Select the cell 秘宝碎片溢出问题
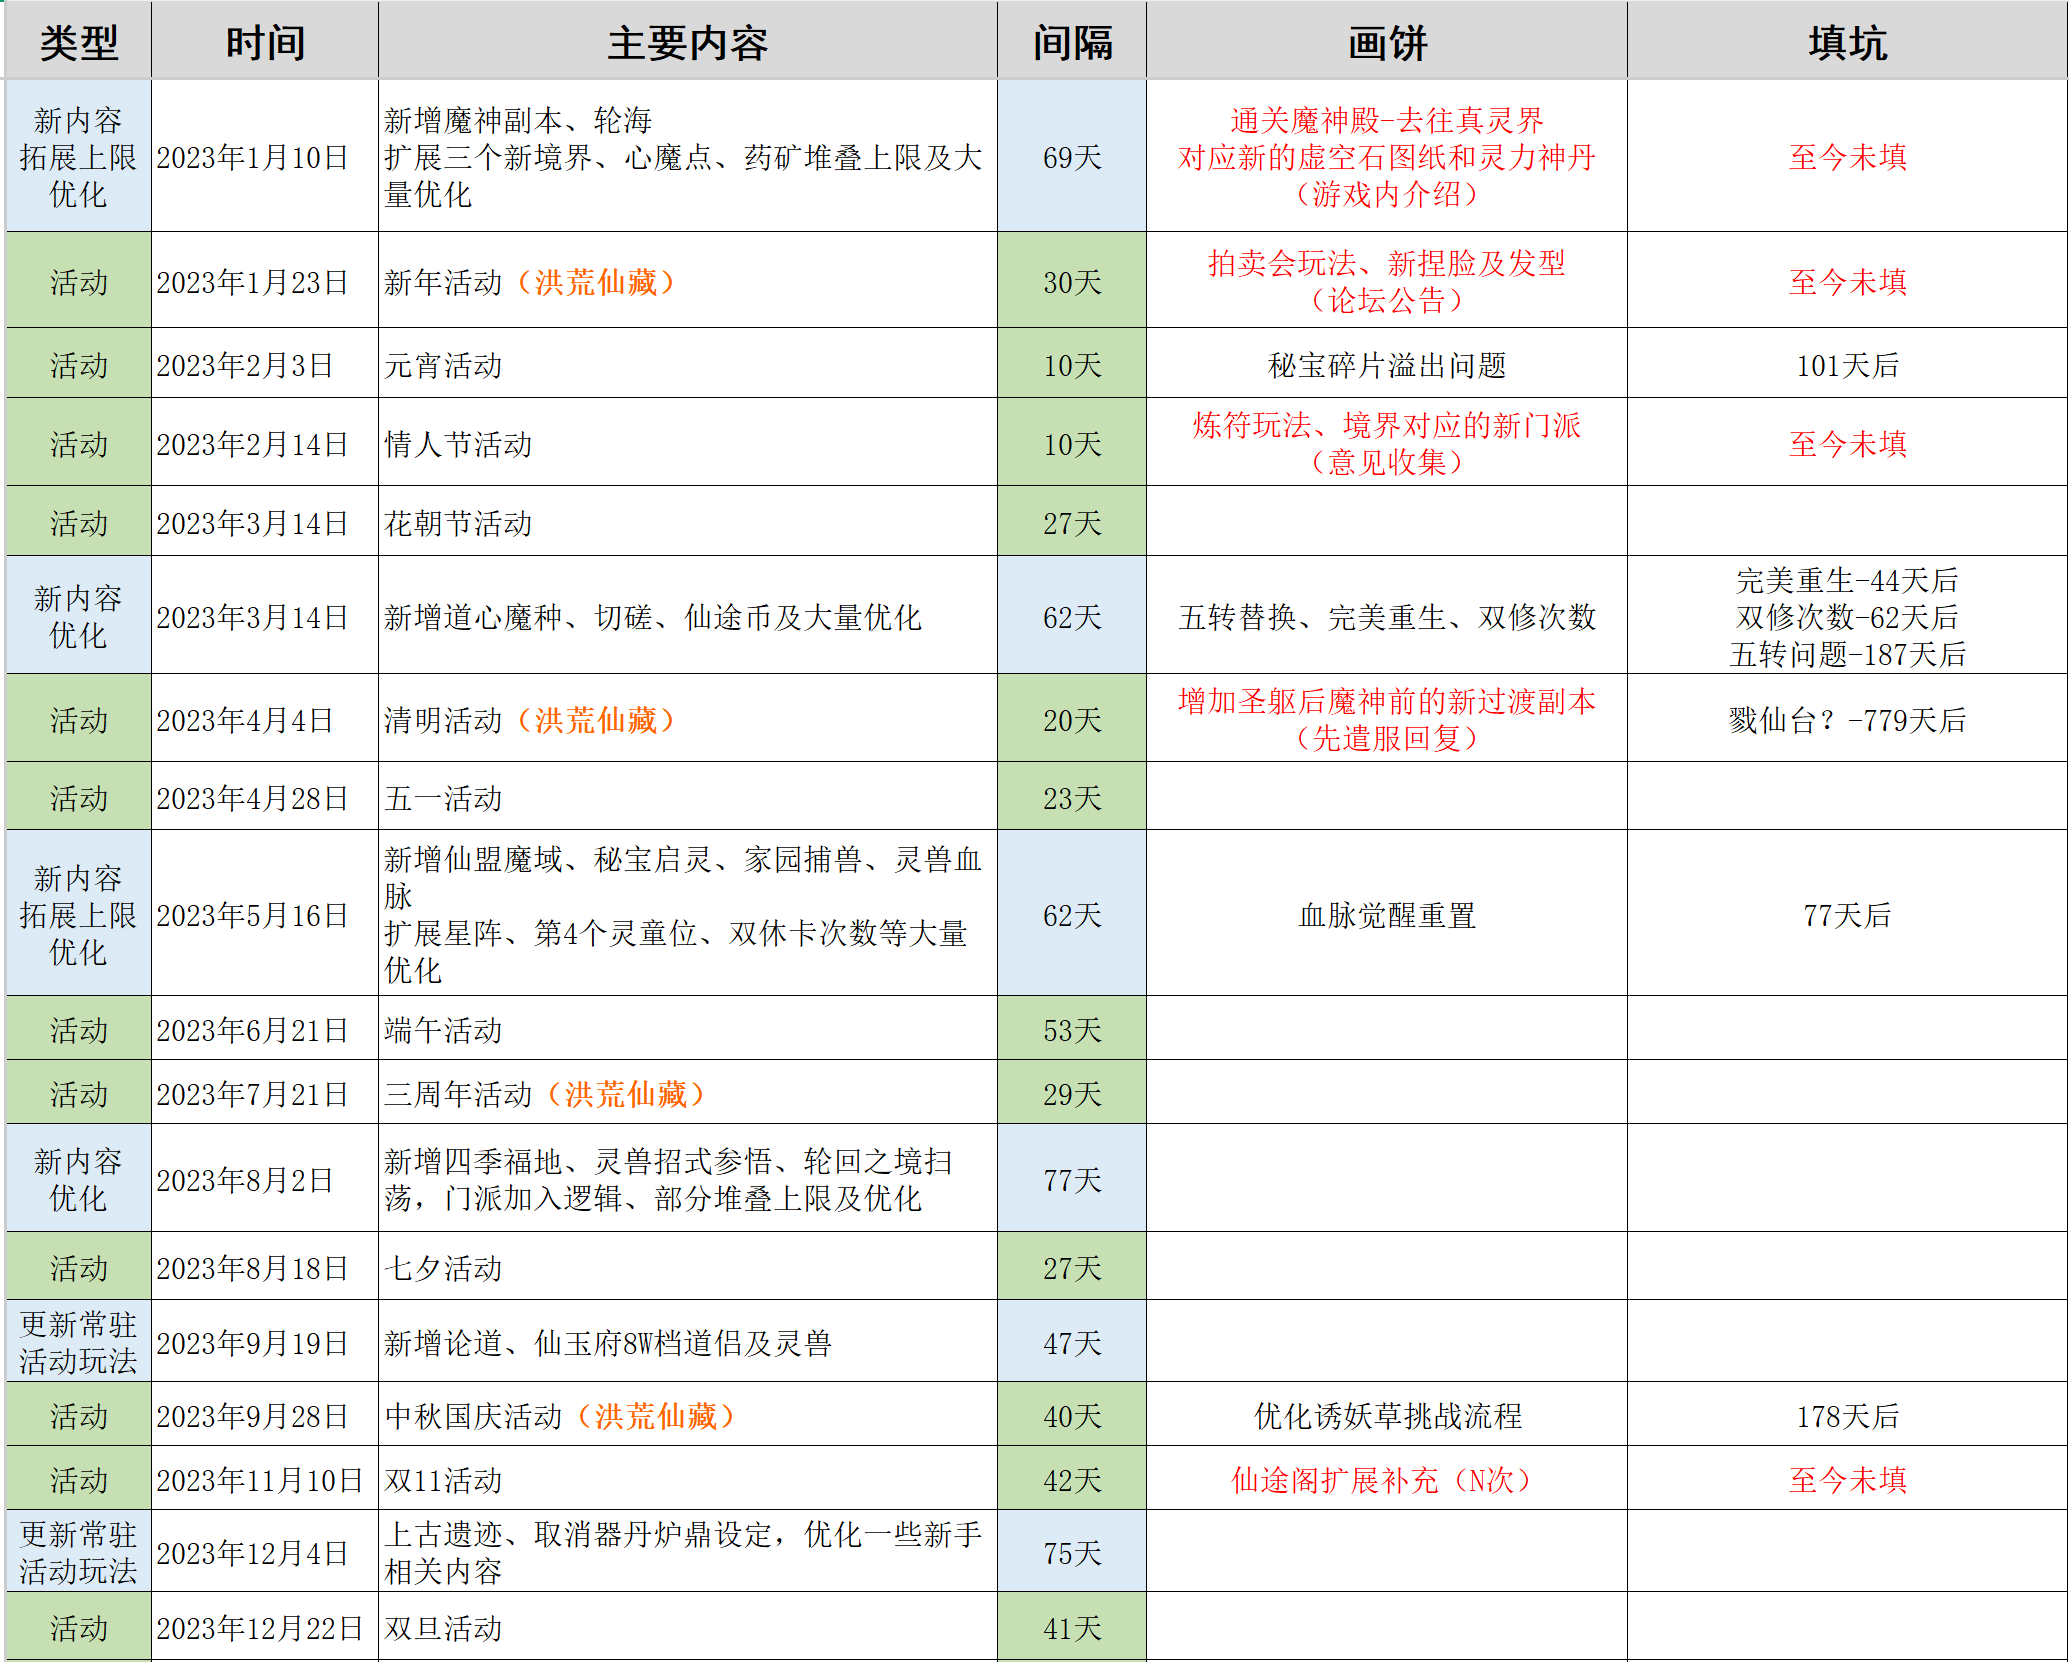Viewport: 2069px width, 1662px height. [1387, 364]
